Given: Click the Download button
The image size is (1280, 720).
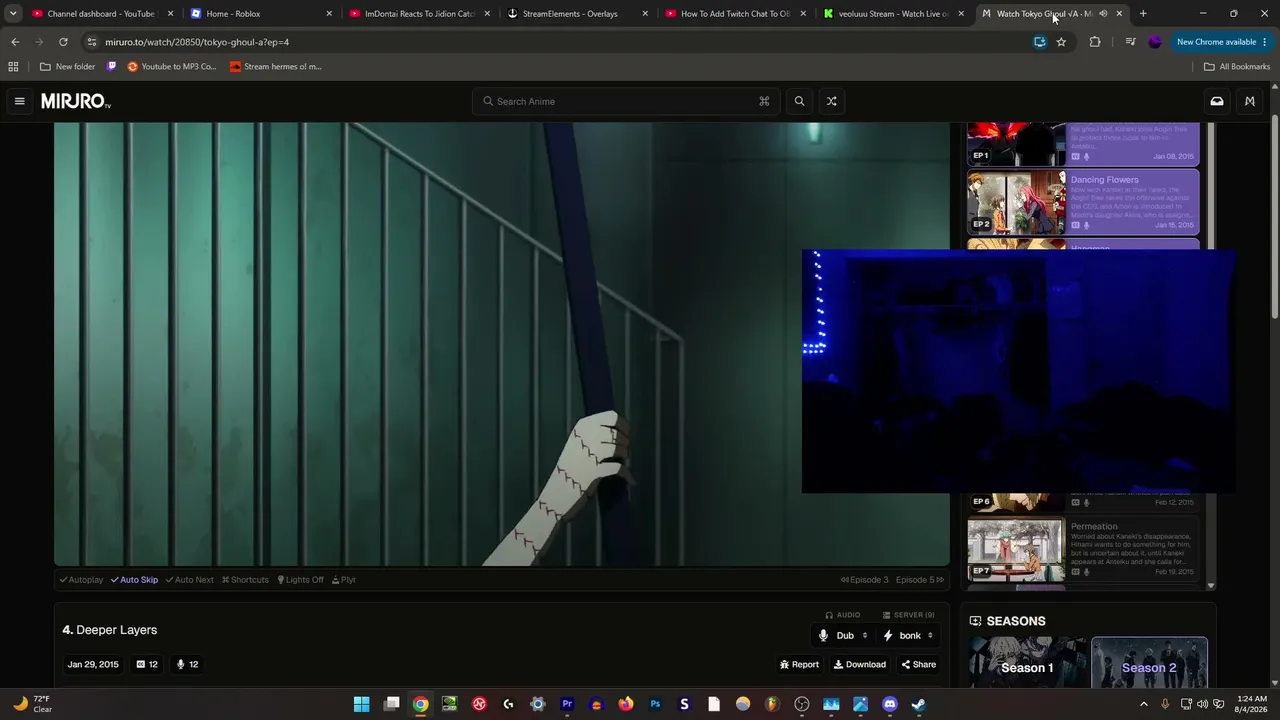Looking at the screenshot, I should click(859, 665).
